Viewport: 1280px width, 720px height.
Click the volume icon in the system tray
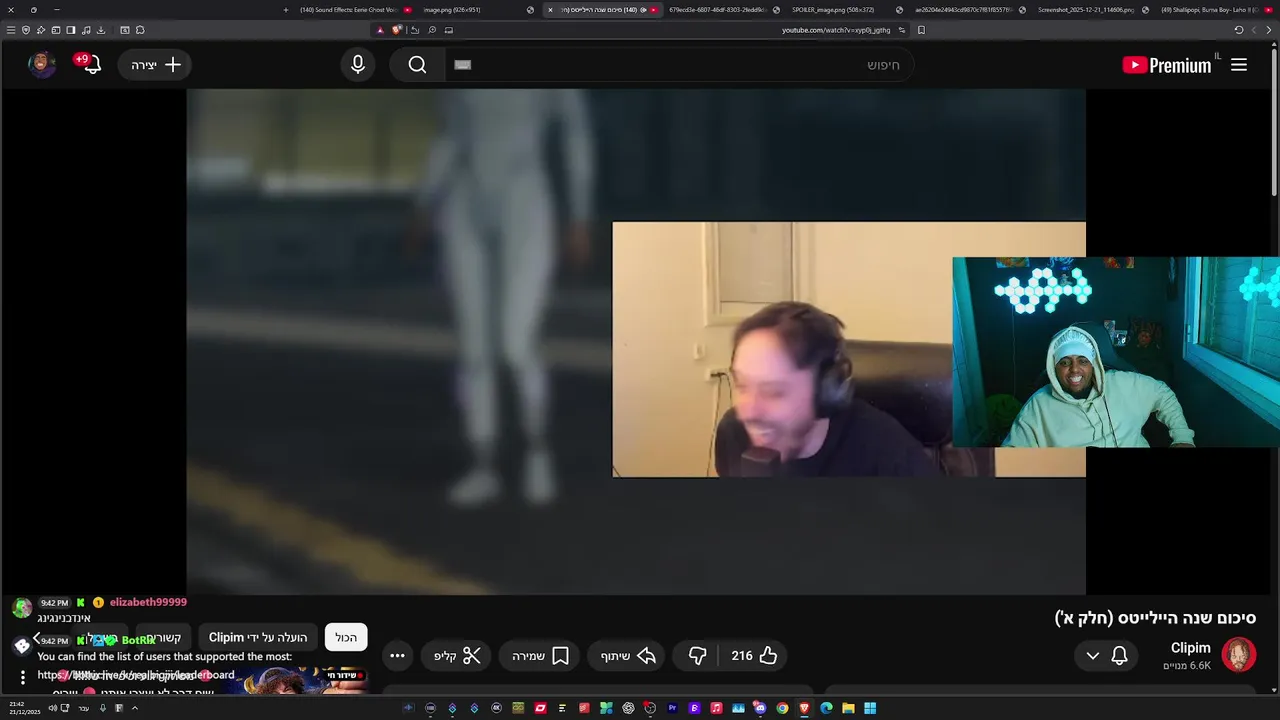pos(54,708)
